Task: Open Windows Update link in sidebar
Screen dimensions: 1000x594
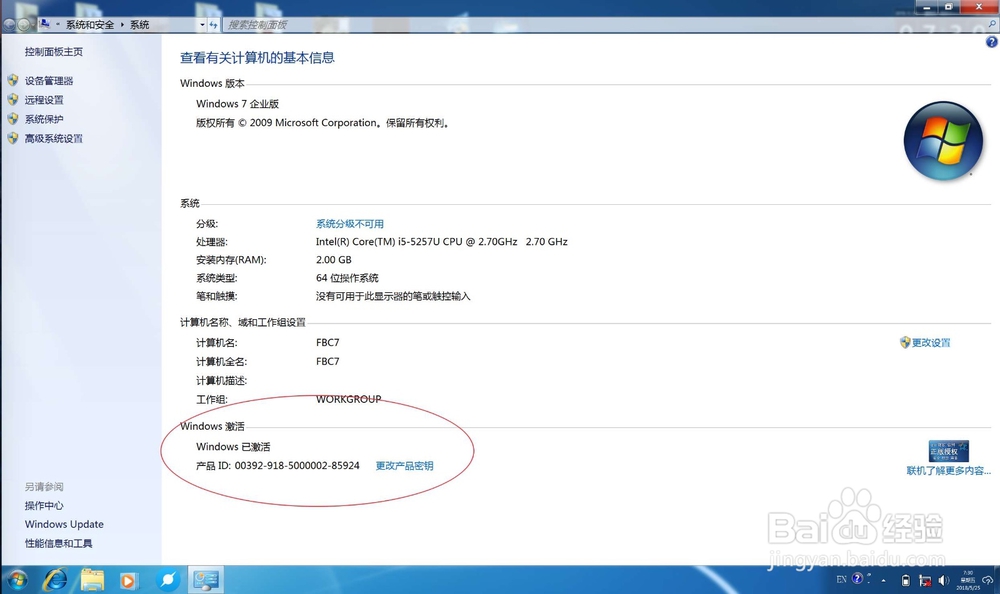Action: pos(64,524)
